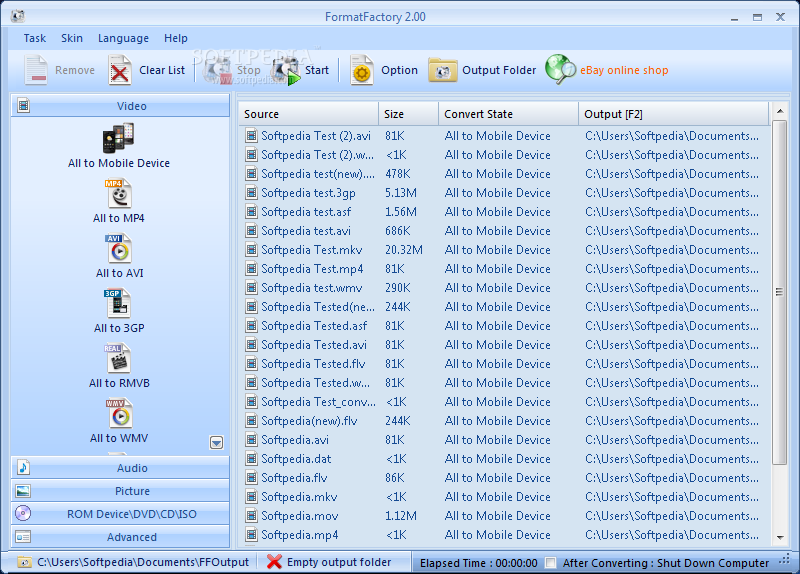Select the Softpedia test.asf row
Viewport: 800px width, 574px height.
pyautogui.click(x=504, y=212)
